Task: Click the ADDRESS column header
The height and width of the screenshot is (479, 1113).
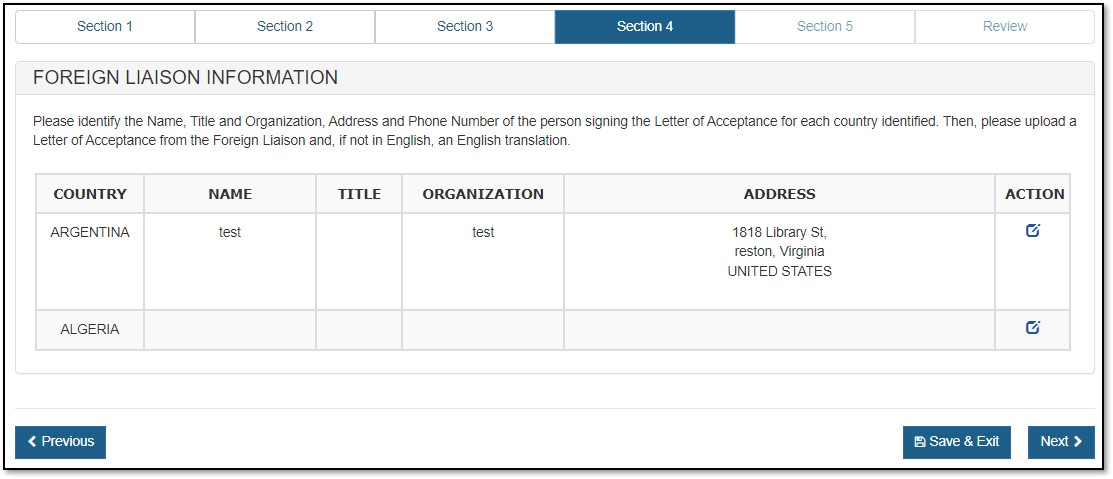Action: point(779,194)
